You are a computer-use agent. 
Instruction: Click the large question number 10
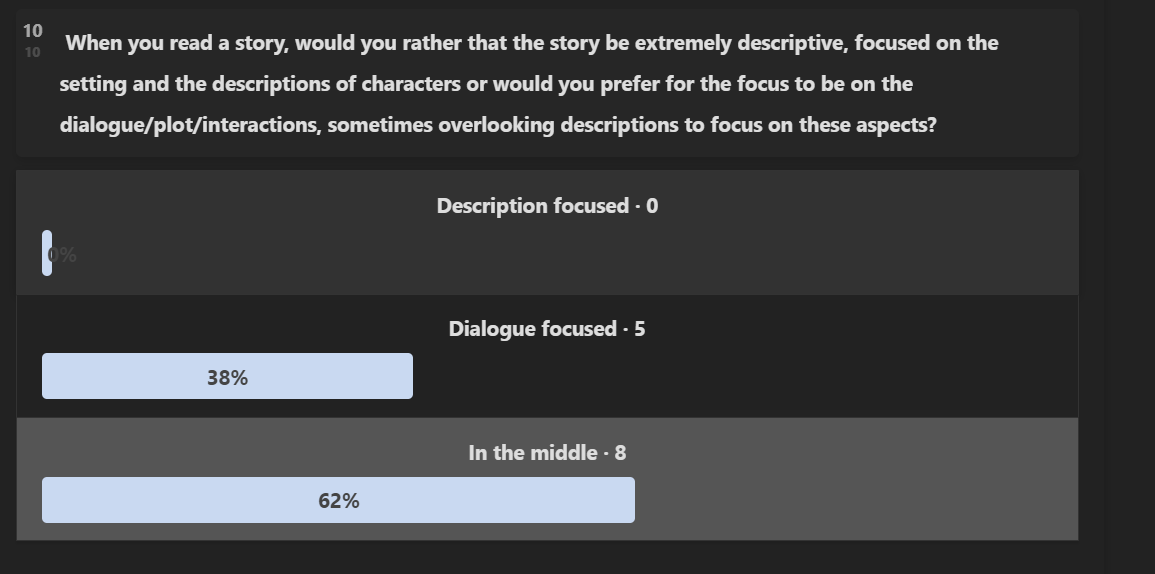coord(33,31)
